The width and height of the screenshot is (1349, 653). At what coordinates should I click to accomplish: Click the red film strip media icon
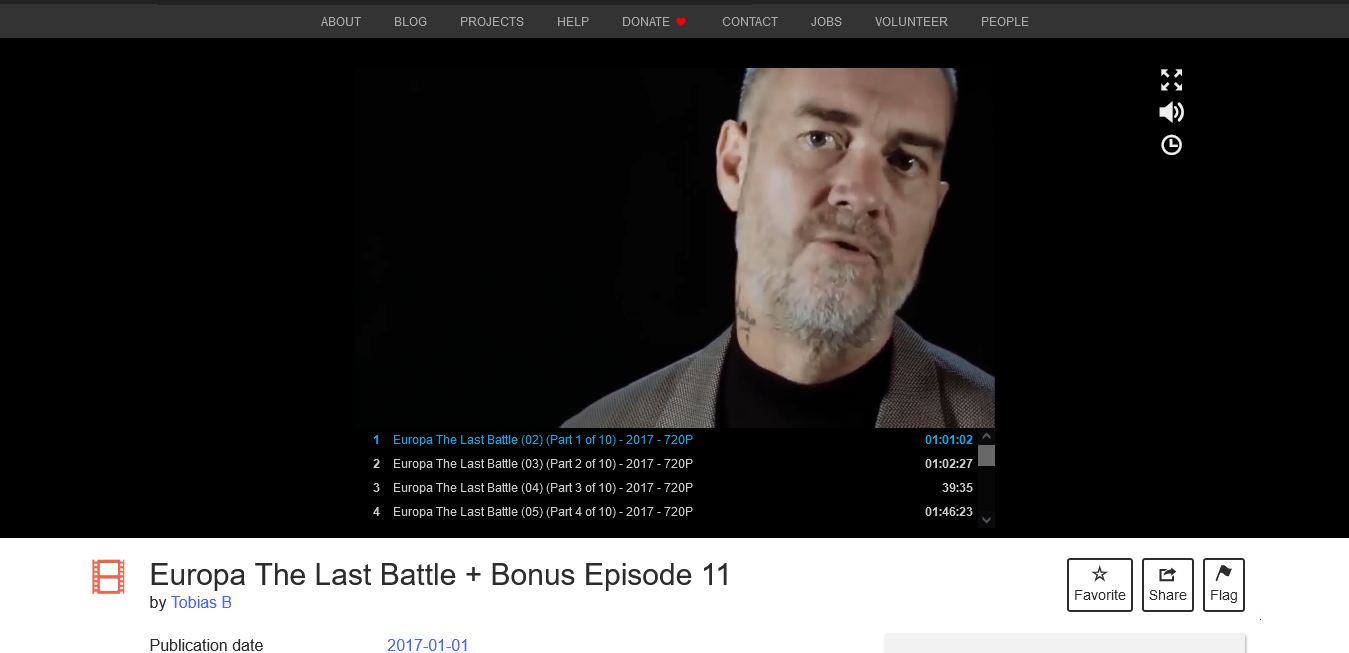point(108,577)
